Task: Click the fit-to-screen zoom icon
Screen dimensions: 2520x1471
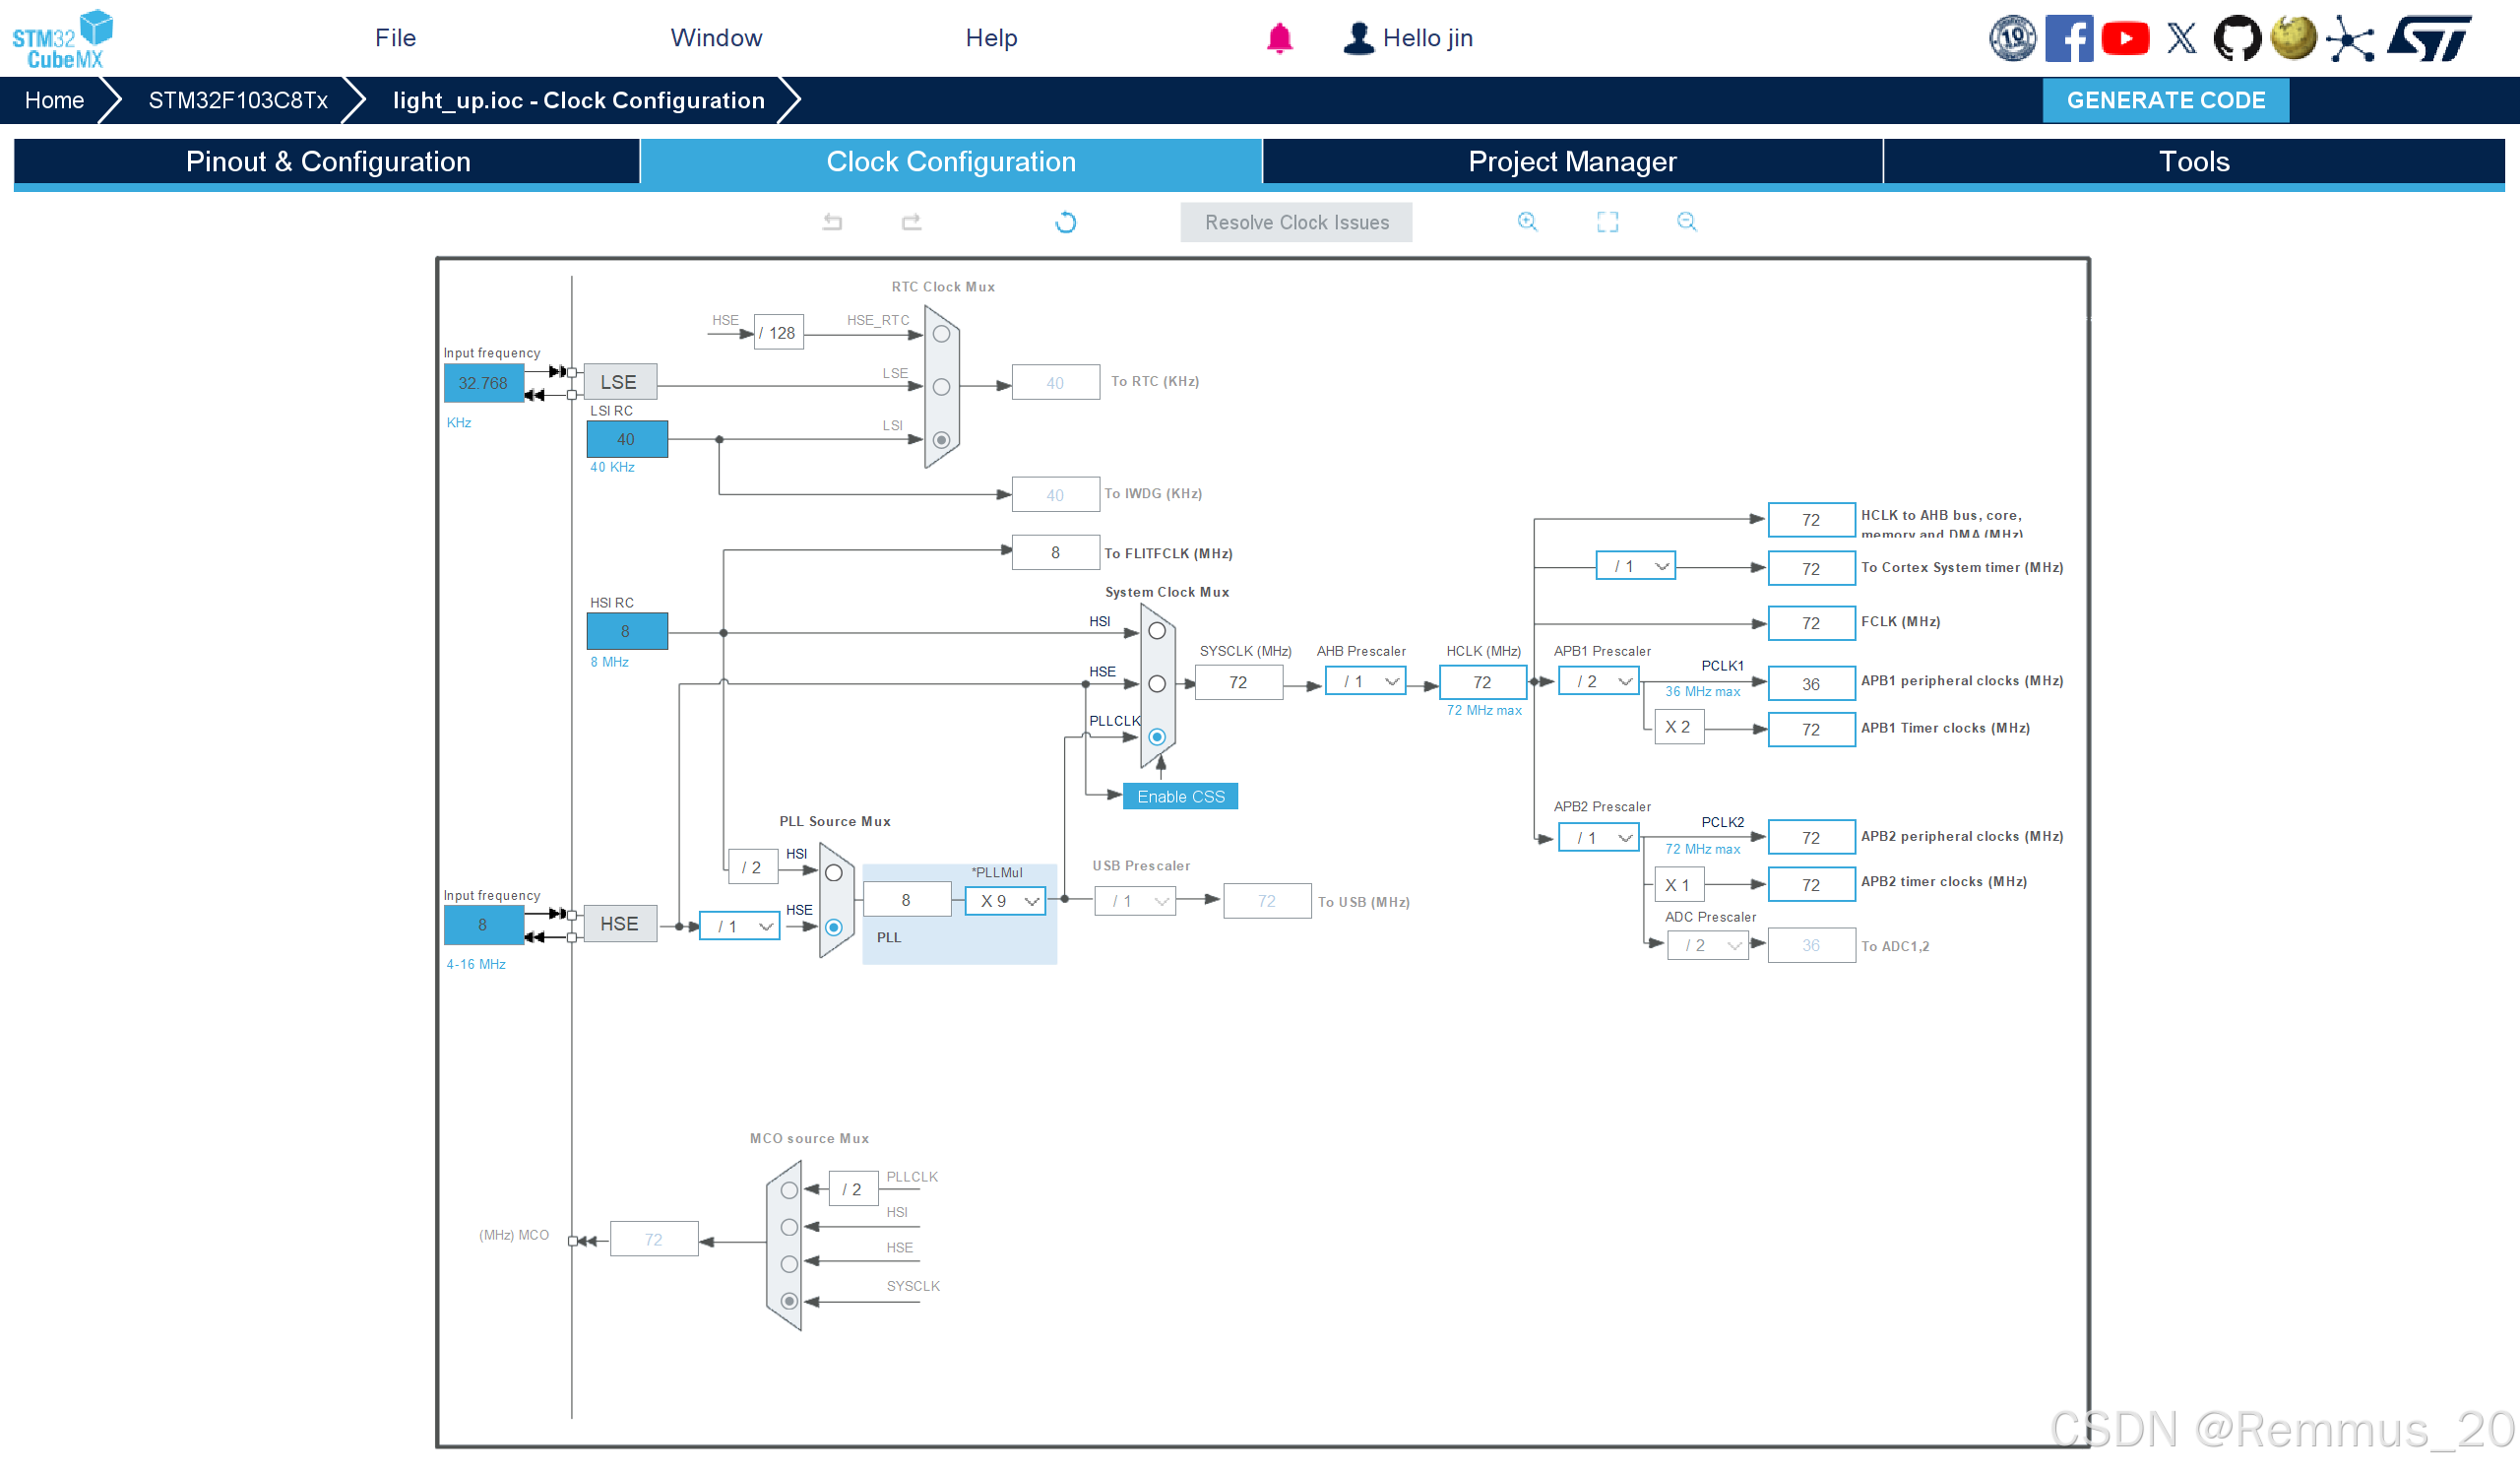Action: [x=1607, y=222]
